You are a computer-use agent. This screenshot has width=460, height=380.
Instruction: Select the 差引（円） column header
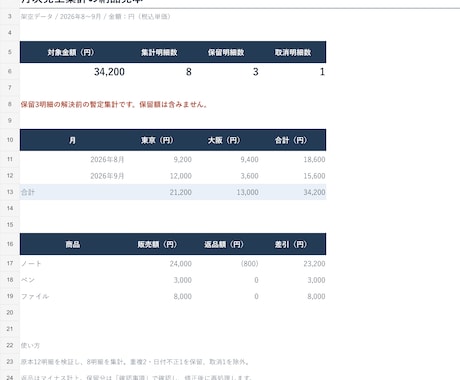coord(293,244)
